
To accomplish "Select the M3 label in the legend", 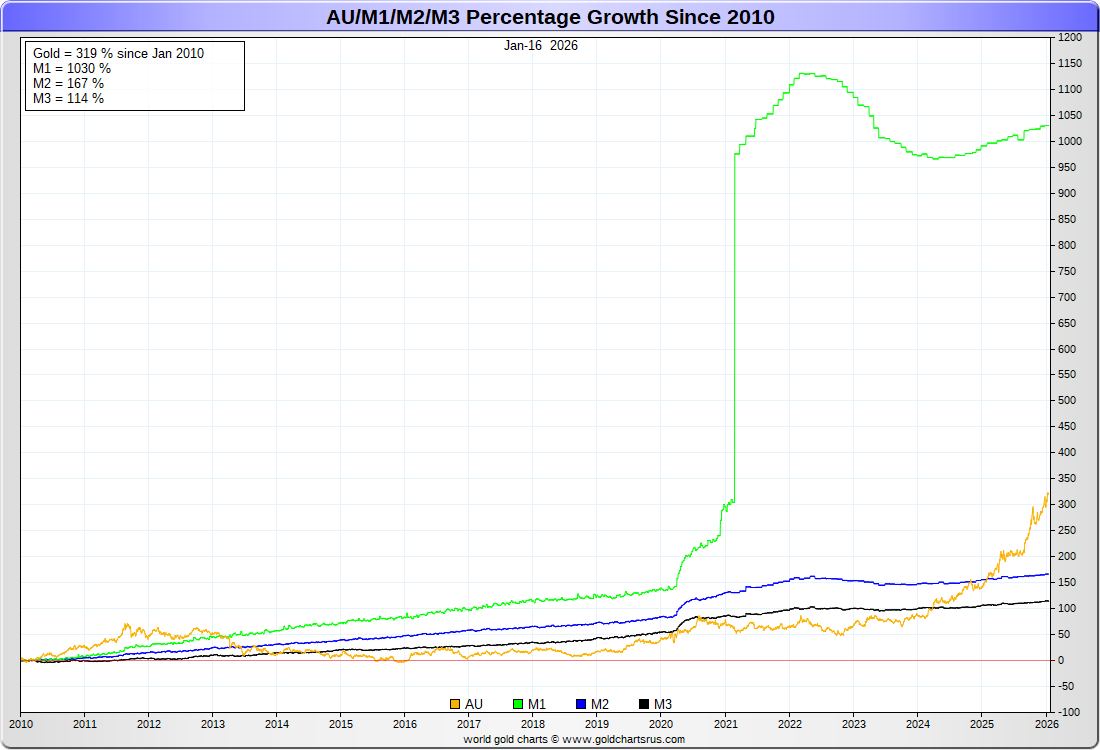I will pyautogui.click(x=663, y=705).
